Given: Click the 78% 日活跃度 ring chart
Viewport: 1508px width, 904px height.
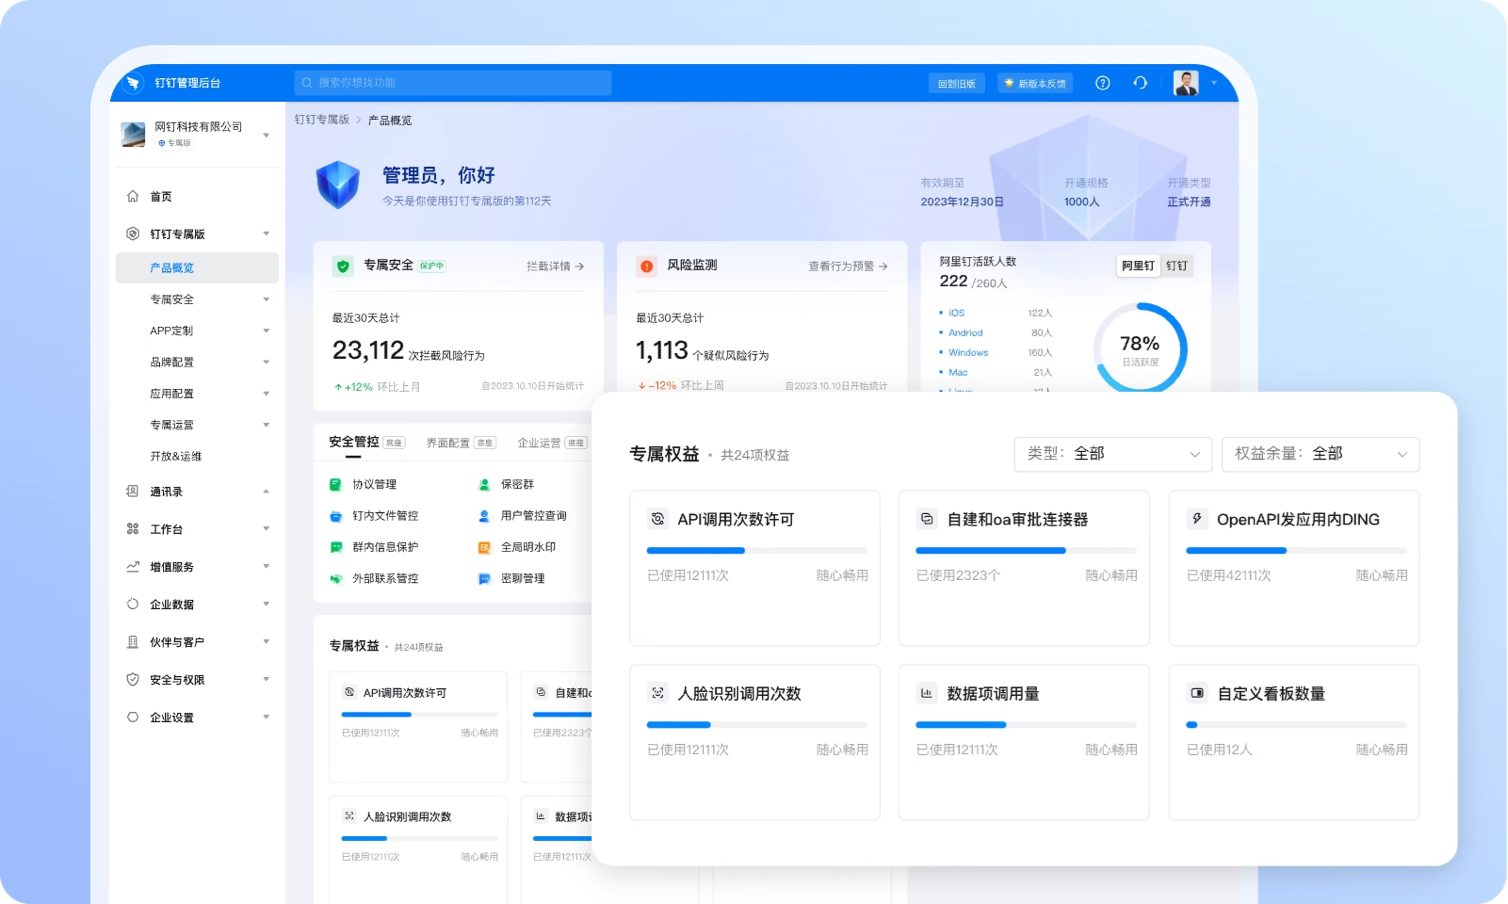Looking at the screenshot, I should point(1140,349).
